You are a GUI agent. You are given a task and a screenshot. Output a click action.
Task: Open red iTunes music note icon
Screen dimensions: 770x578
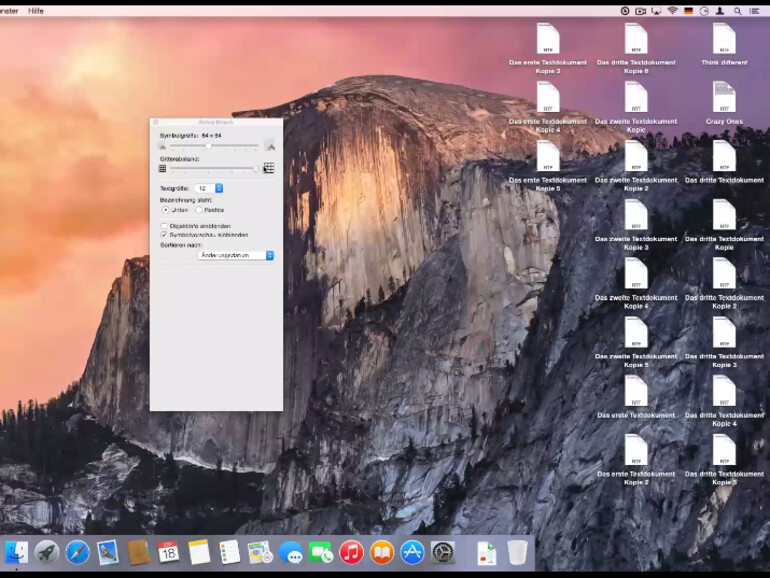[352, 553]
